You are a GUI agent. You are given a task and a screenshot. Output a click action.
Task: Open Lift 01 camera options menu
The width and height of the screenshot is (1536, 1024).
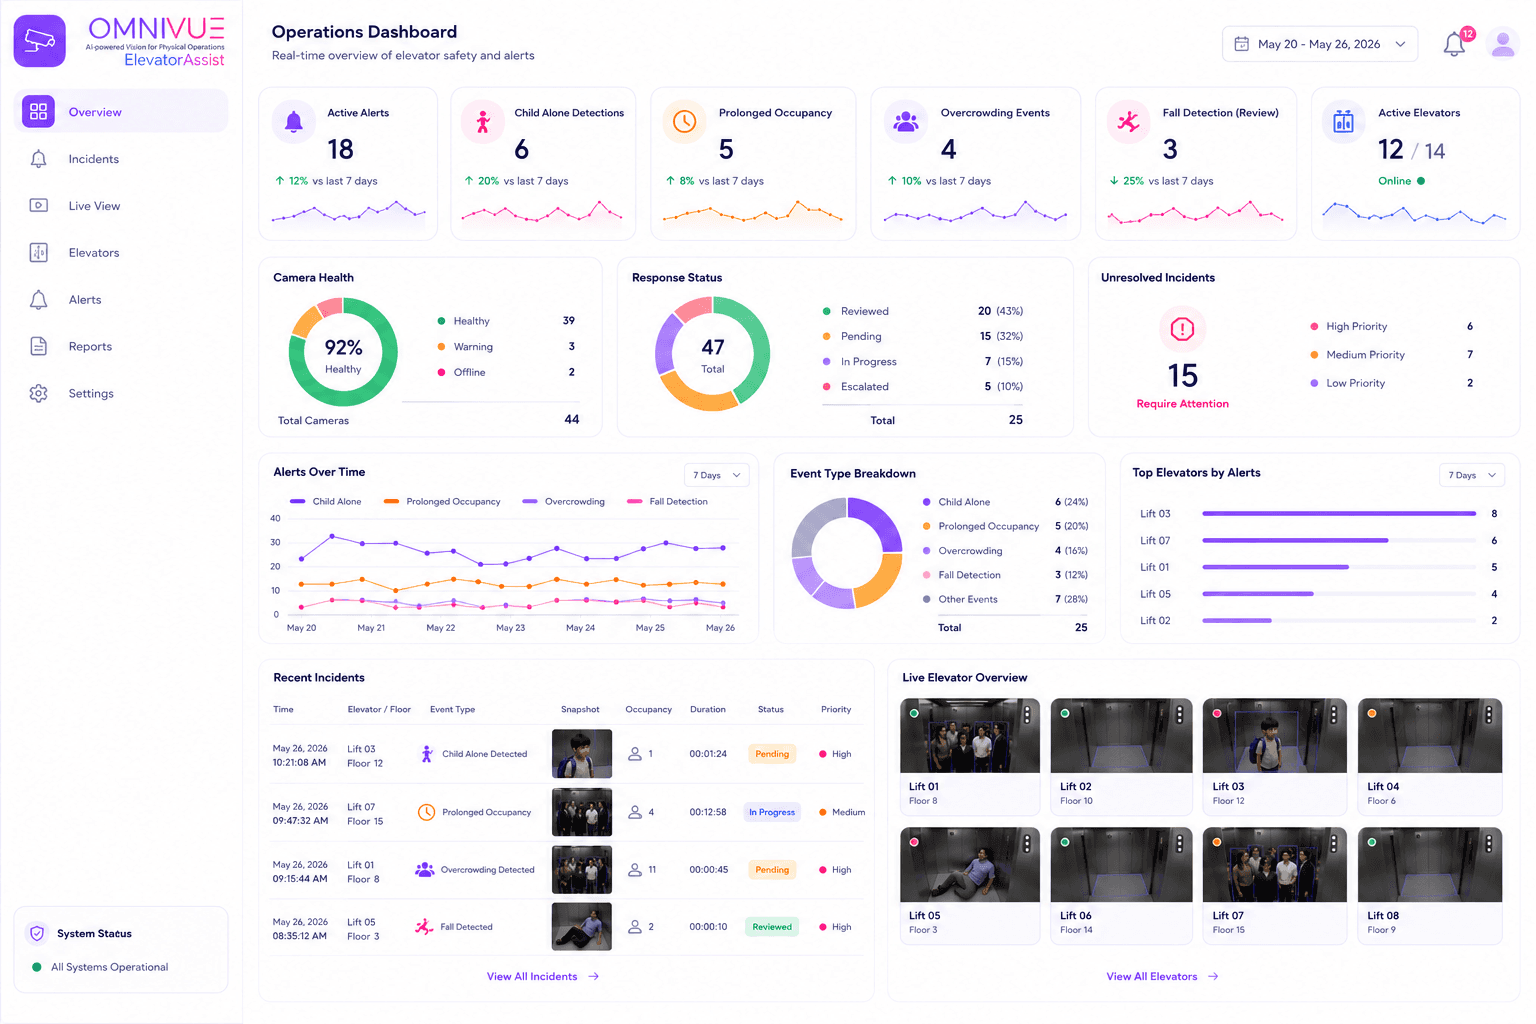coord(1027,714)
